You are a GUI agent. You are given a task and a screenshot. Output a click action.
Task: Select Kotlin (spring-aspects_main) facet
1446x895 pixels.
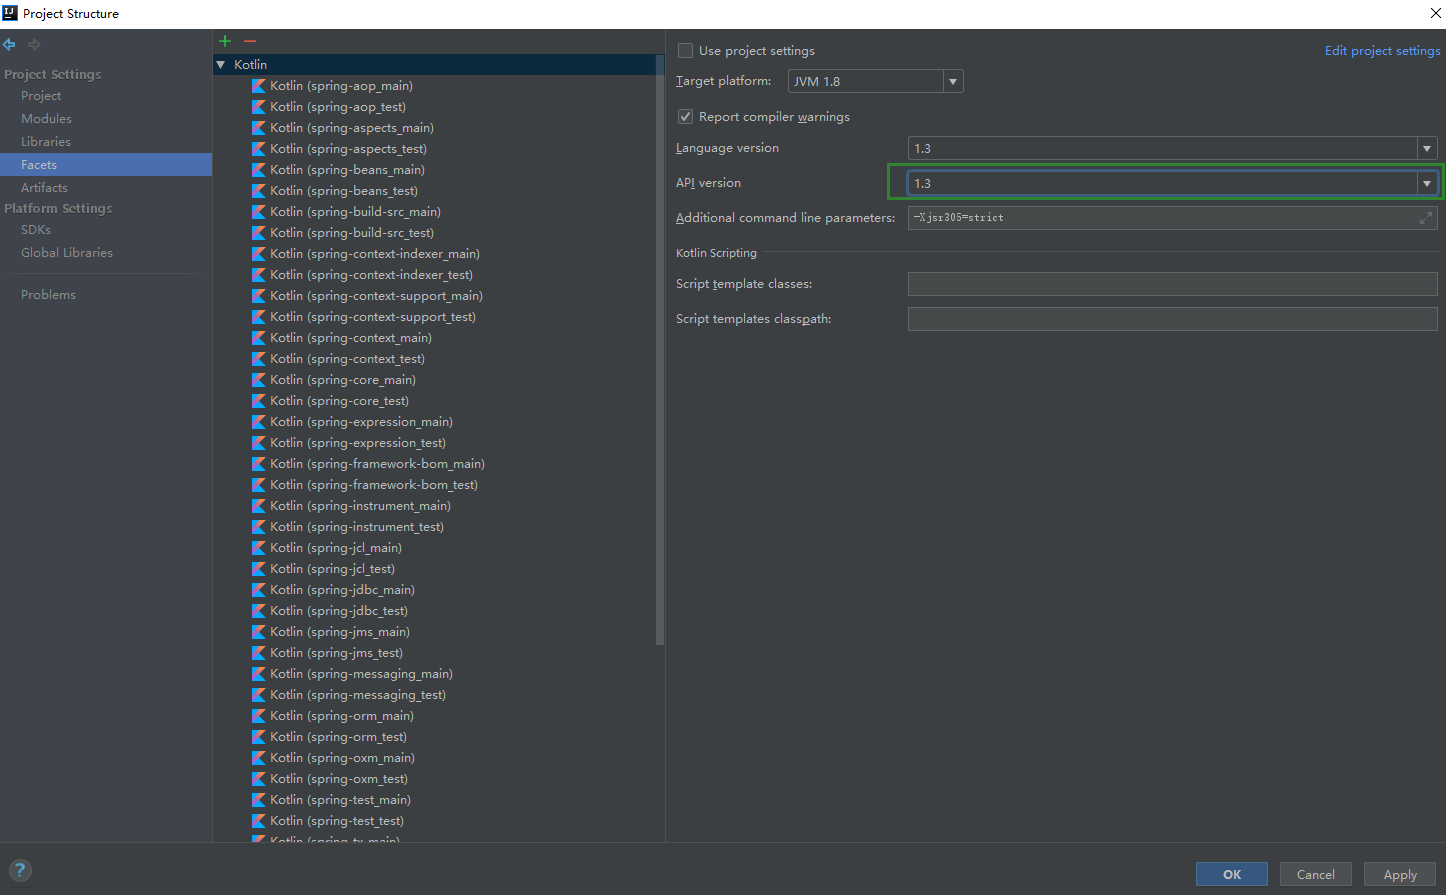pos(352,128)
